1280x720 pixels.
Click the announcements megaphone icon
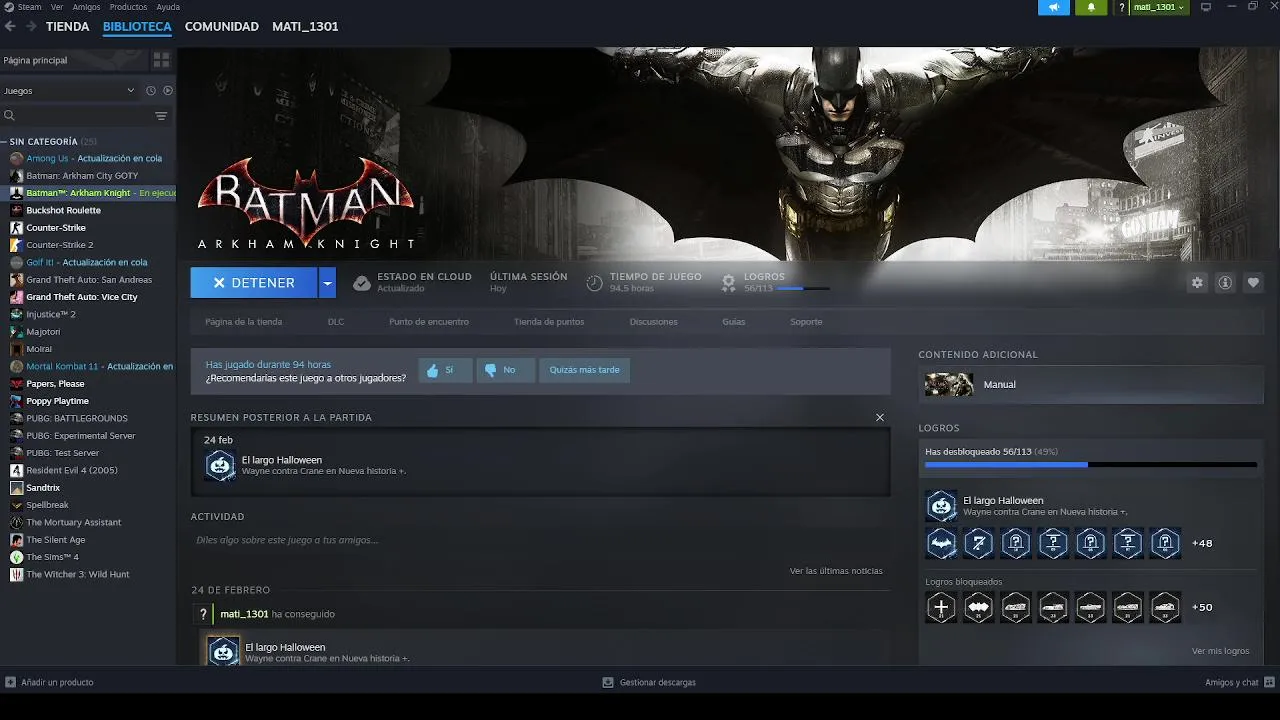pos(1054,7)
